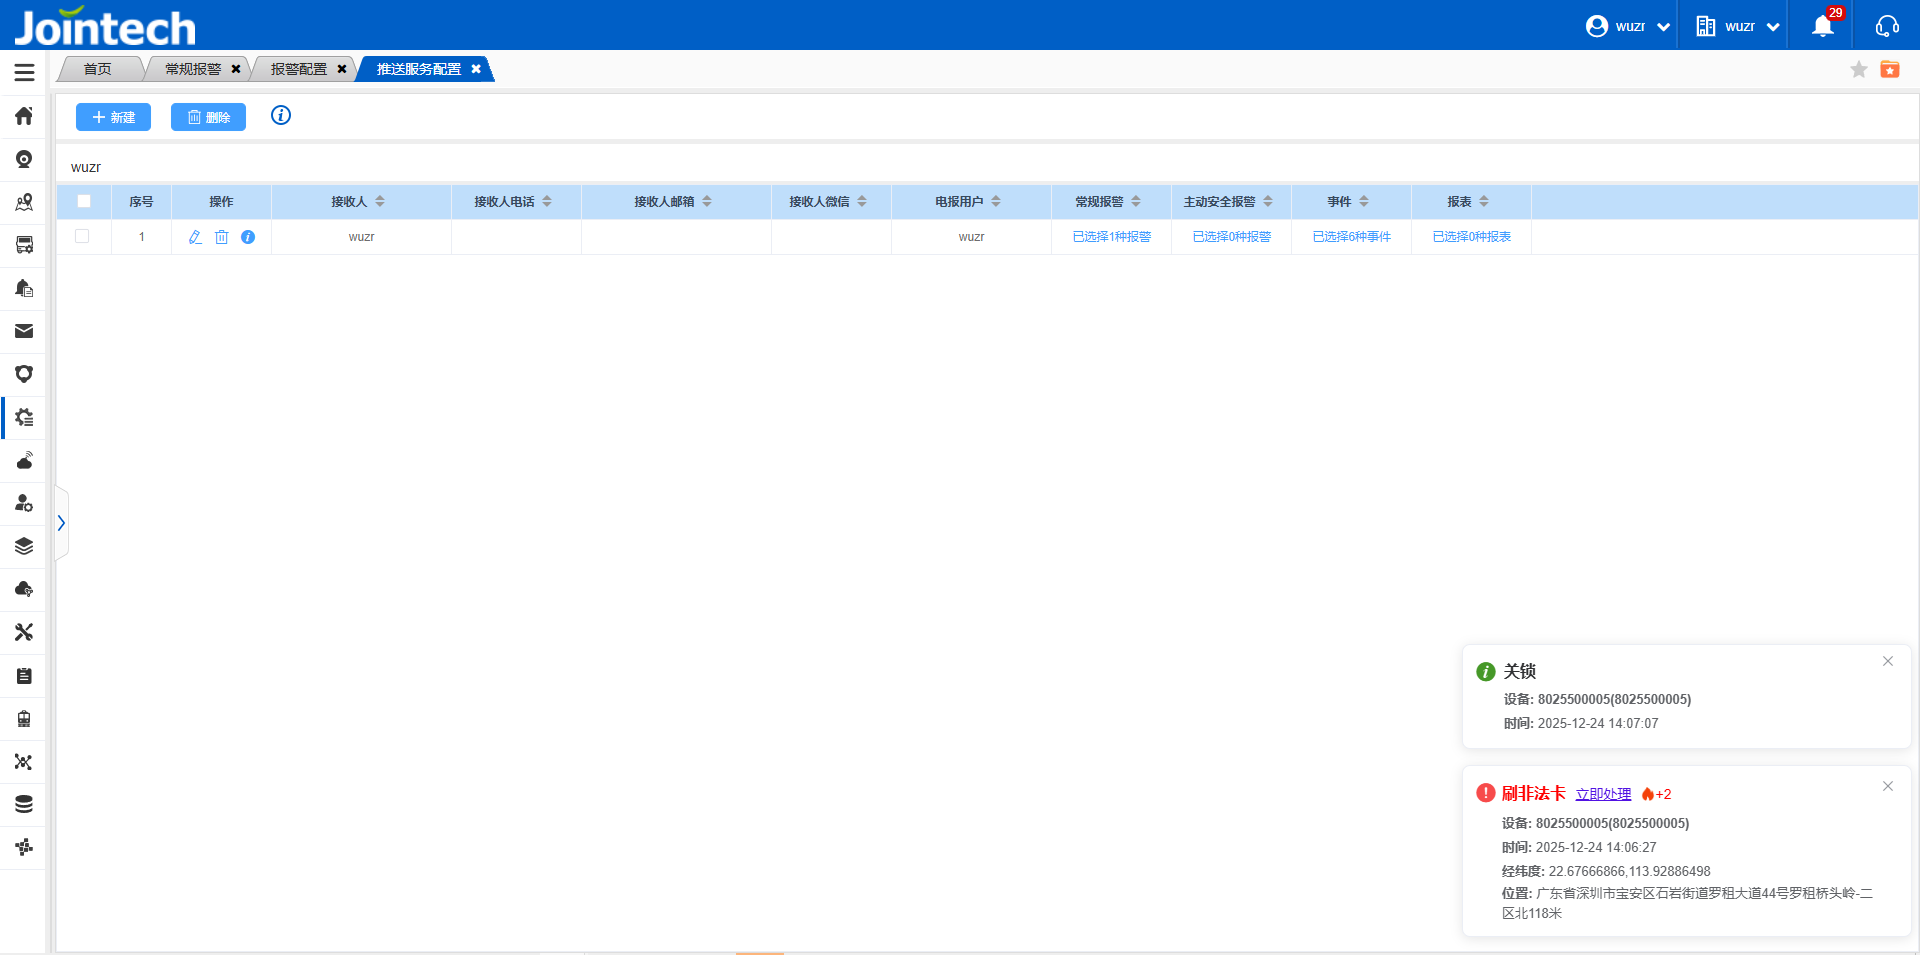Open the customer support headset icon
1920x955 pixels.
pos(1888,25)
